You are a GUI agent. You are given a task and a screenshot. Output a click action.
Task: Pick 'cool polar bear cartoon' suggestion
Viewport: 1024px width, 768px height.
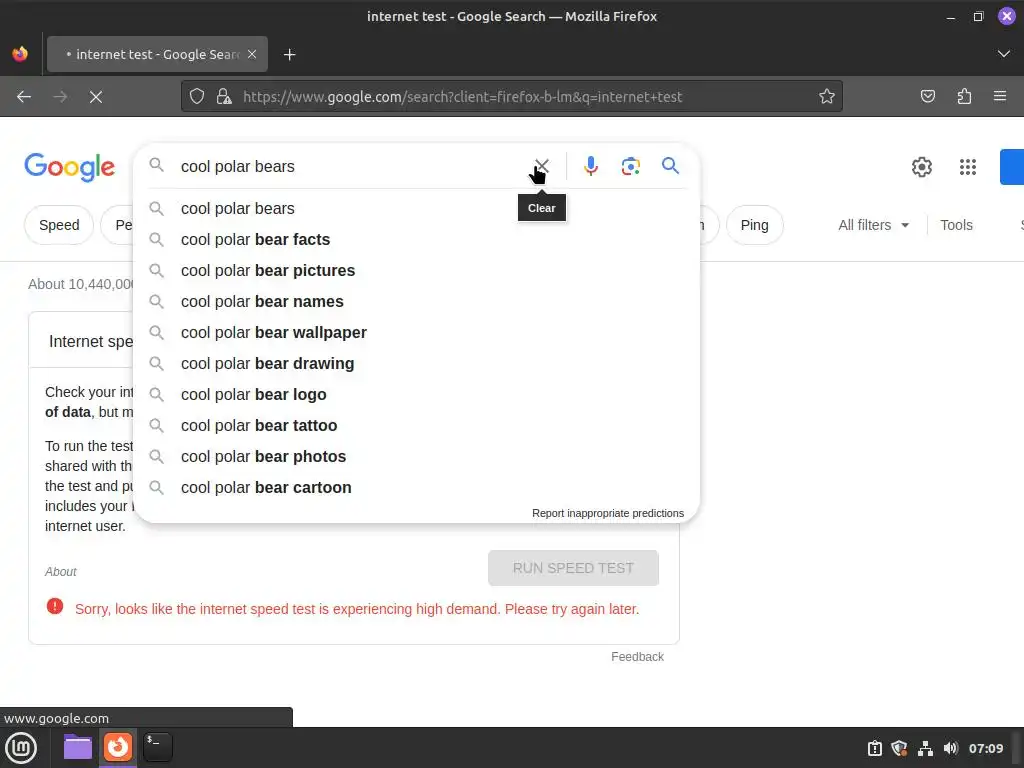pyautogui.click(x=416, y=488)
